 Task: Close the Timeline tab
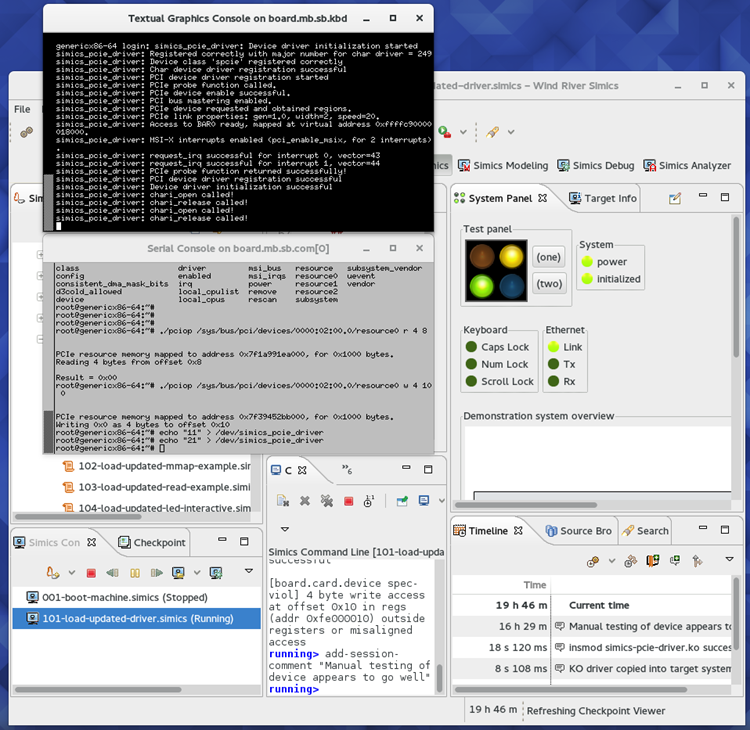(518, 531)
